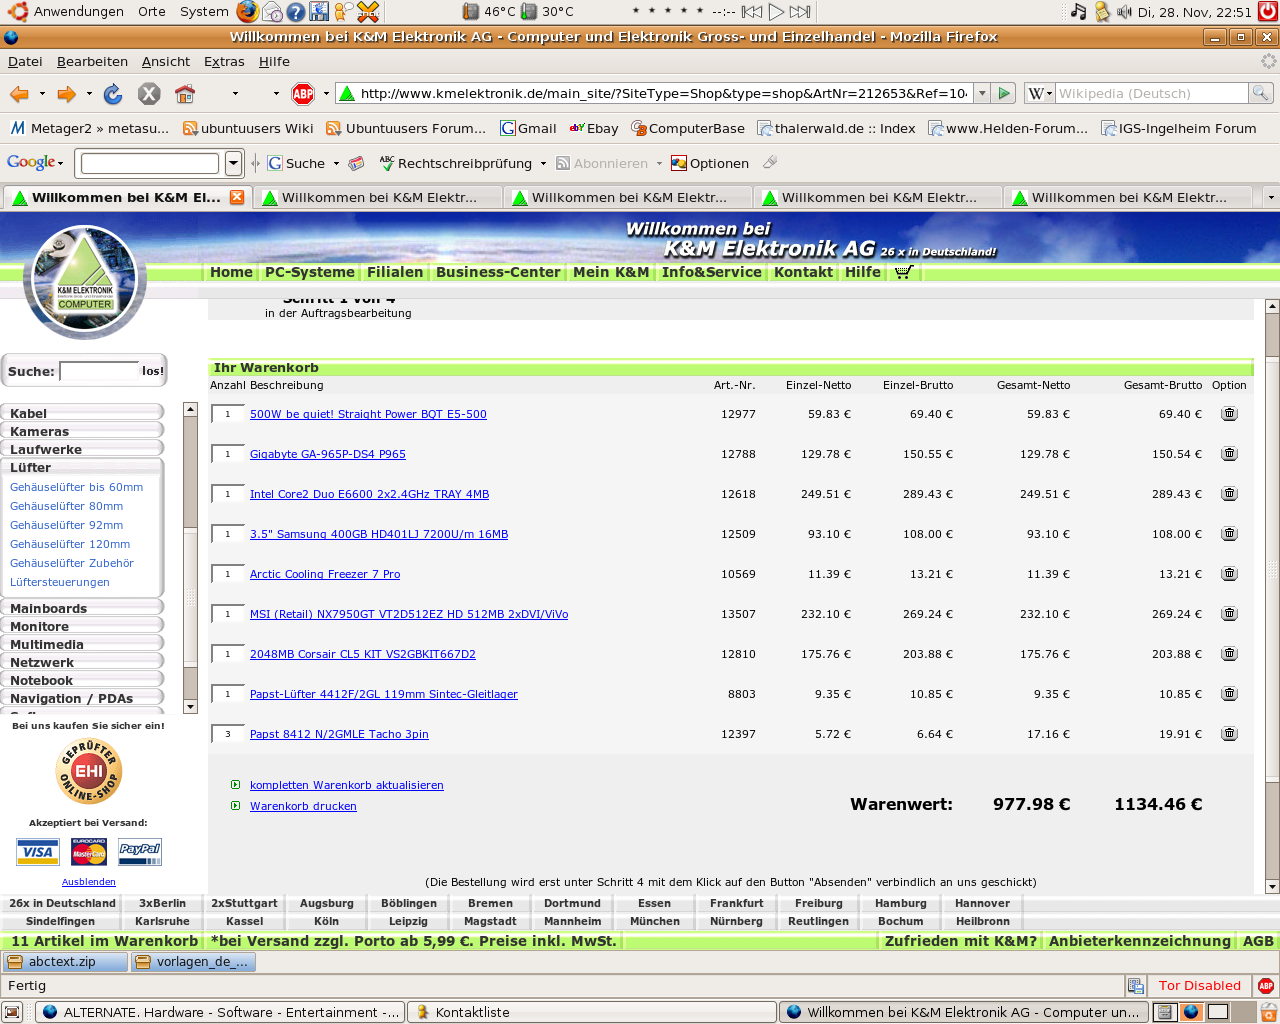
Task: Click the Google toolbar search field
Action: (x=150, y=163)
